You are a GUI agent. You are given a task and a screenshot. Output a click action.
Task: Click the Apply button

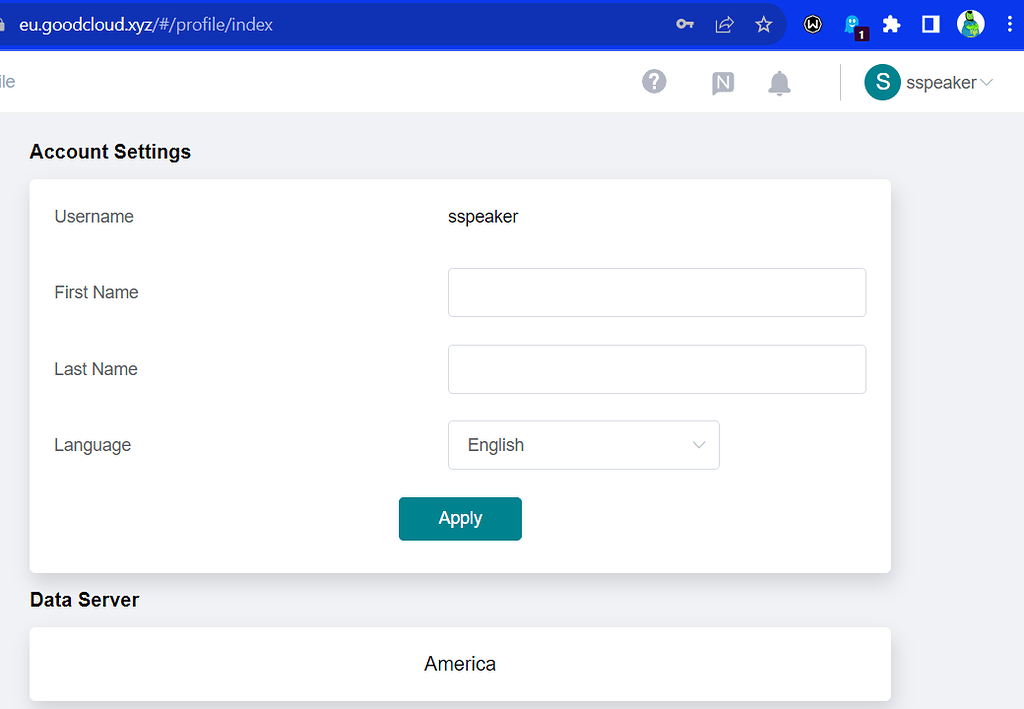460,519
